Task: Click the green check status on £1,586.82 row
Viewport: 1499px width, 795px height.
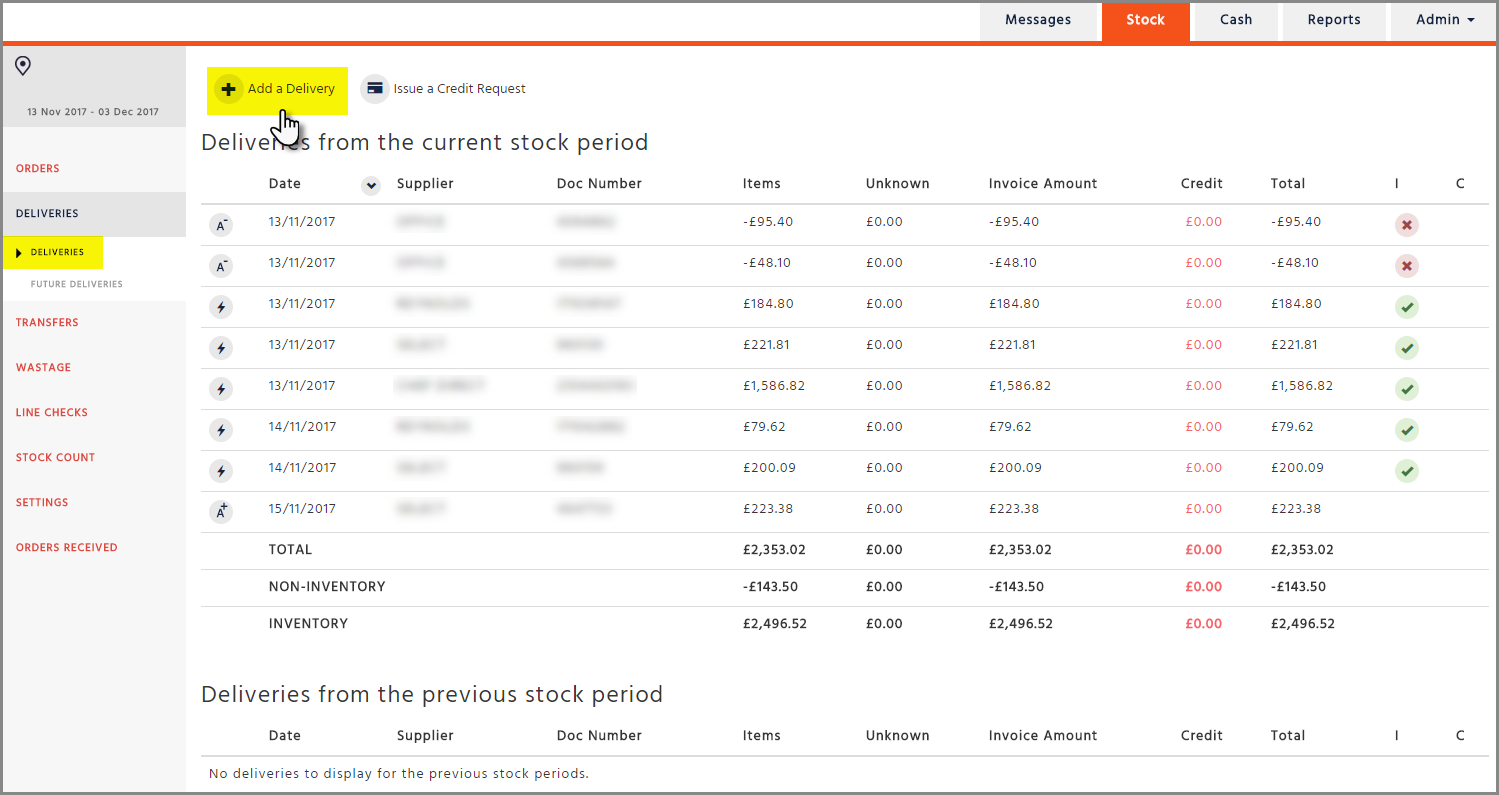Action: (x=1407, y=389)
